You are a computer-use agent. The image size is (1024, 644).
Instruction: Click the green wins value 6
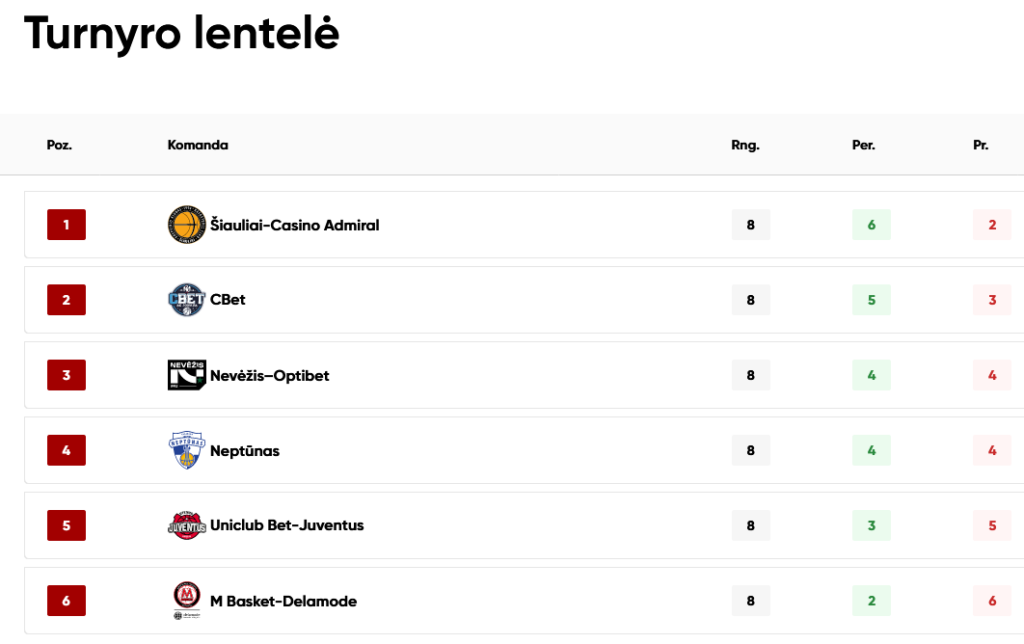point(871,225)
